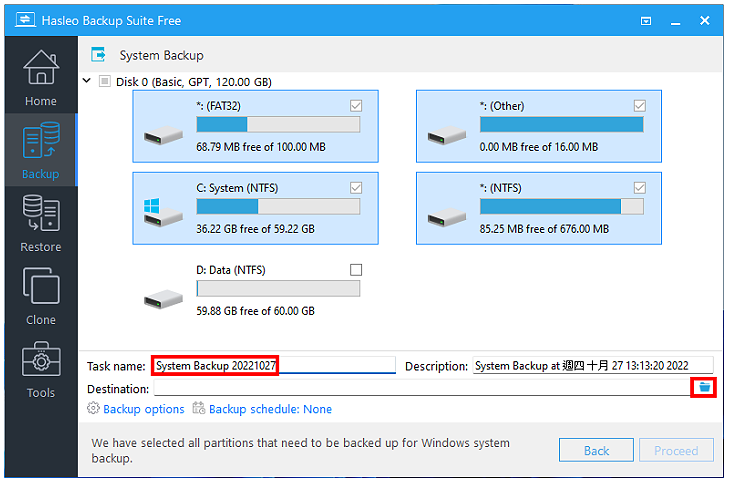The image size is (730, 483).
Task: Collapse the Disk 0 tree chevron
Action: 87,81
